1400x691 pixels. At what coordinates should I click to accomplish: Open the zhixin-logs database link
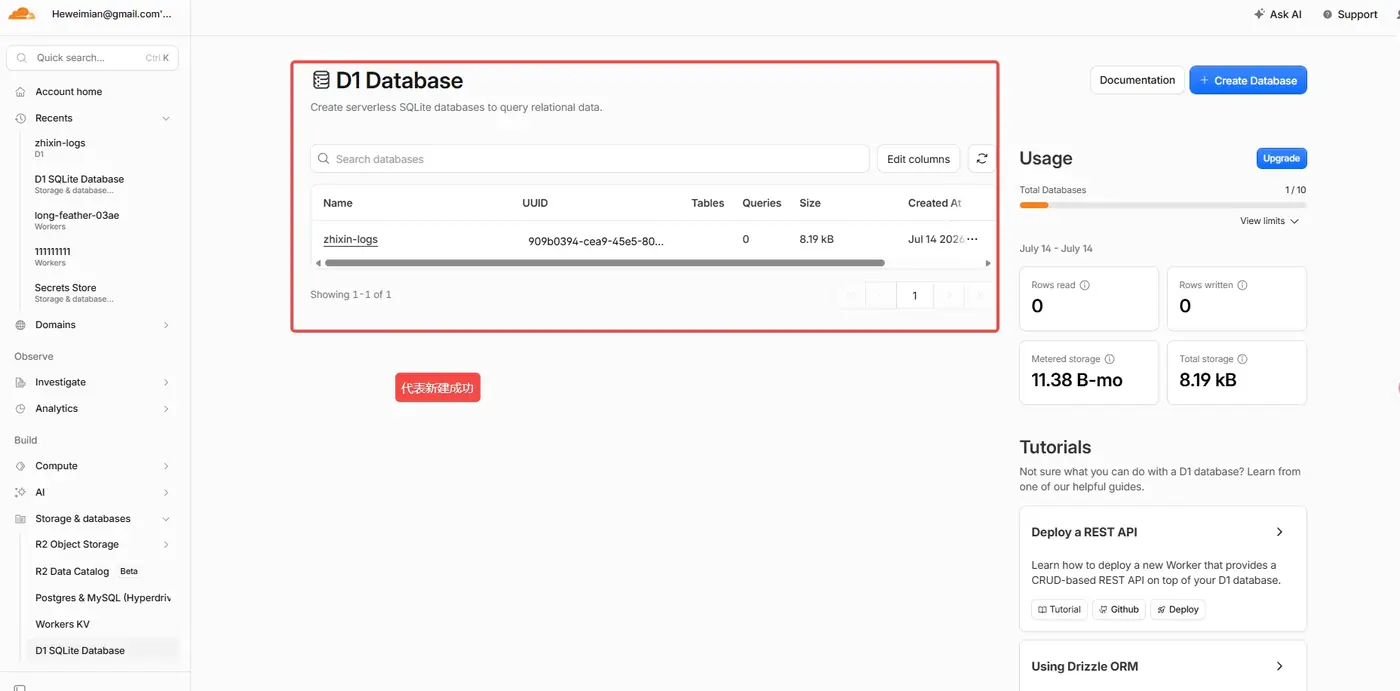pos(350,240)
